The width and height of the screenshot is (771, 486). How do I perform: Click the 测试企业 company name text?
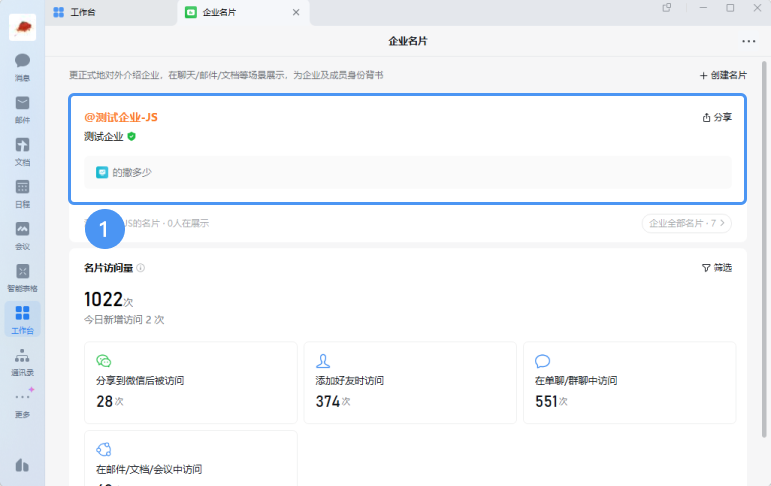104,137
